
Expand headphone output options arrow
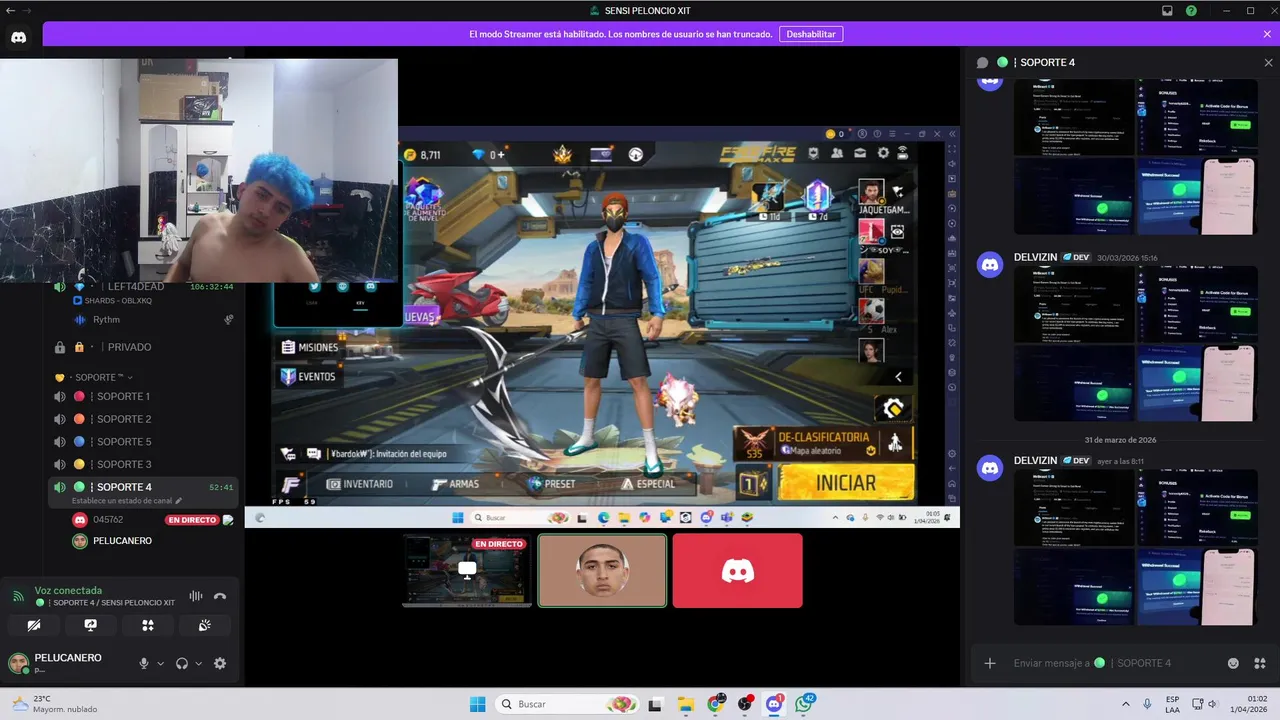click(198, 663)
